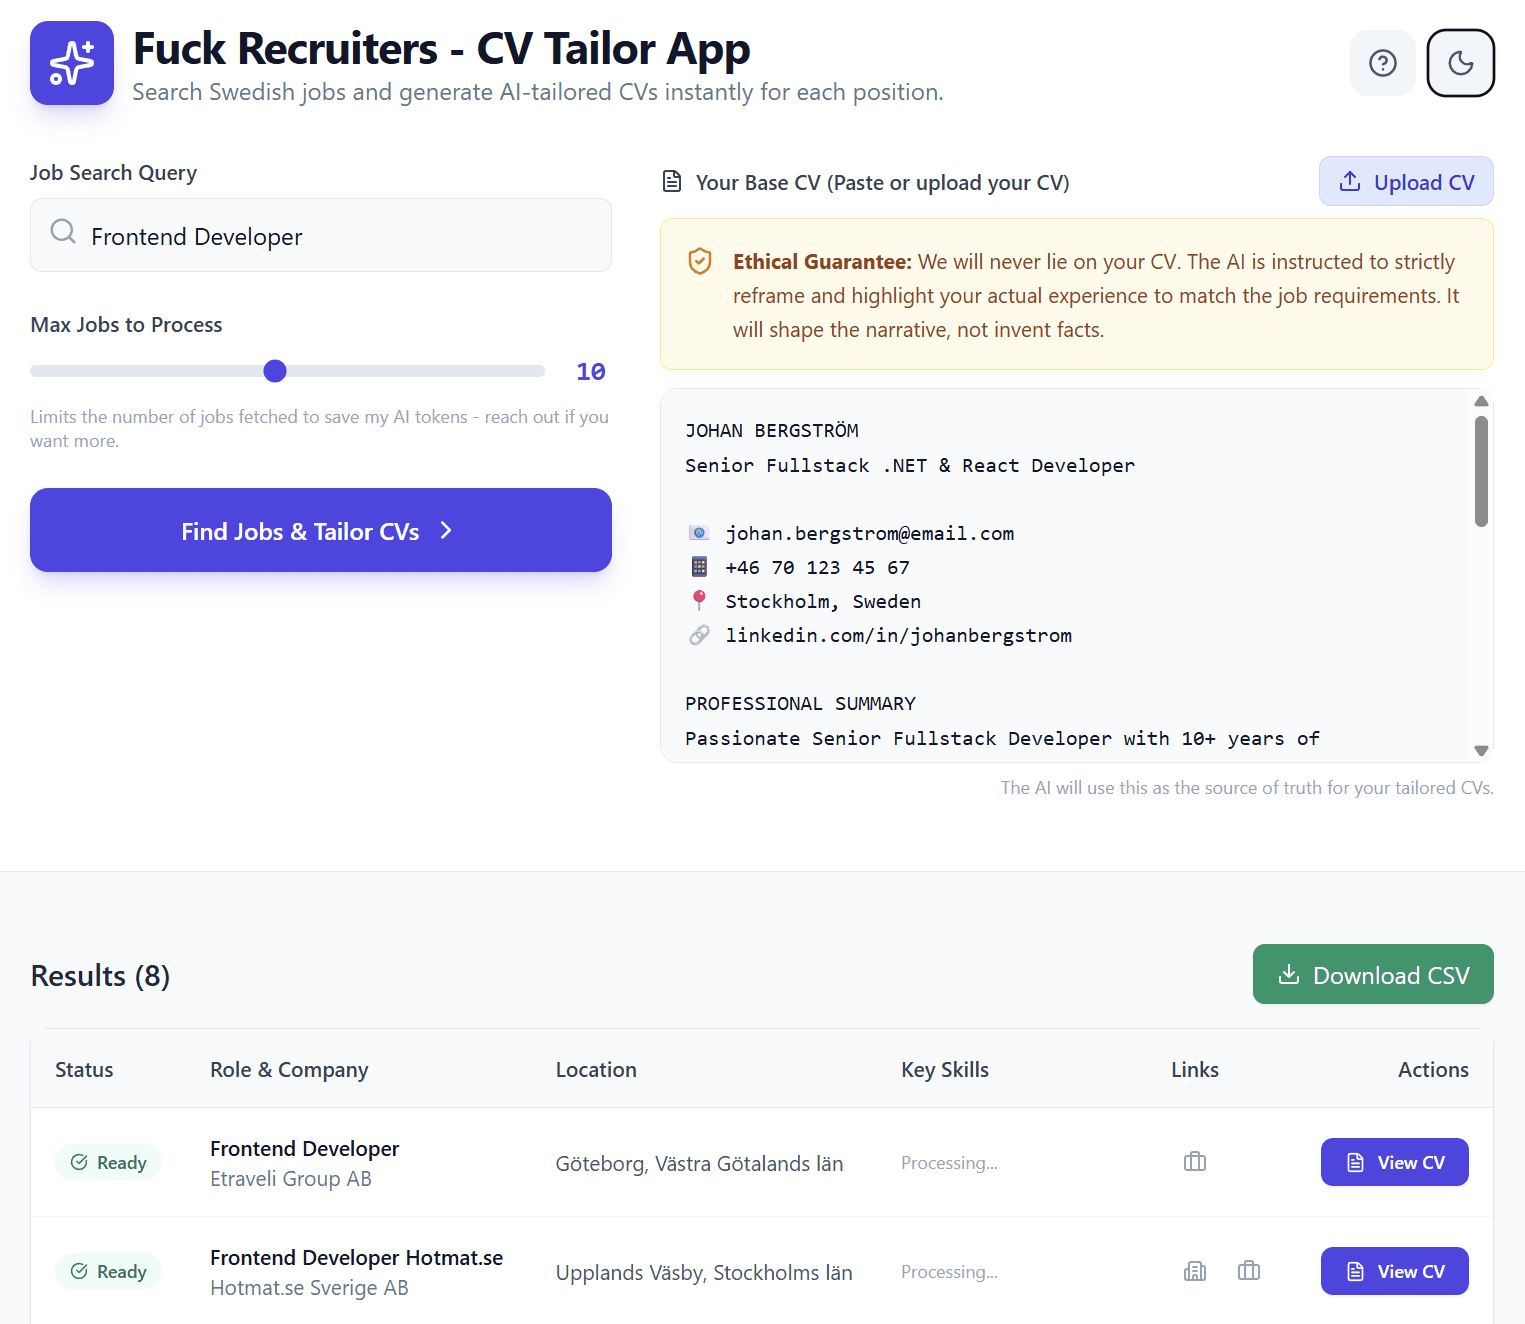Click the Etraveli Group AB company name
This screenshot has width=1525, height=1324.
291,1178
